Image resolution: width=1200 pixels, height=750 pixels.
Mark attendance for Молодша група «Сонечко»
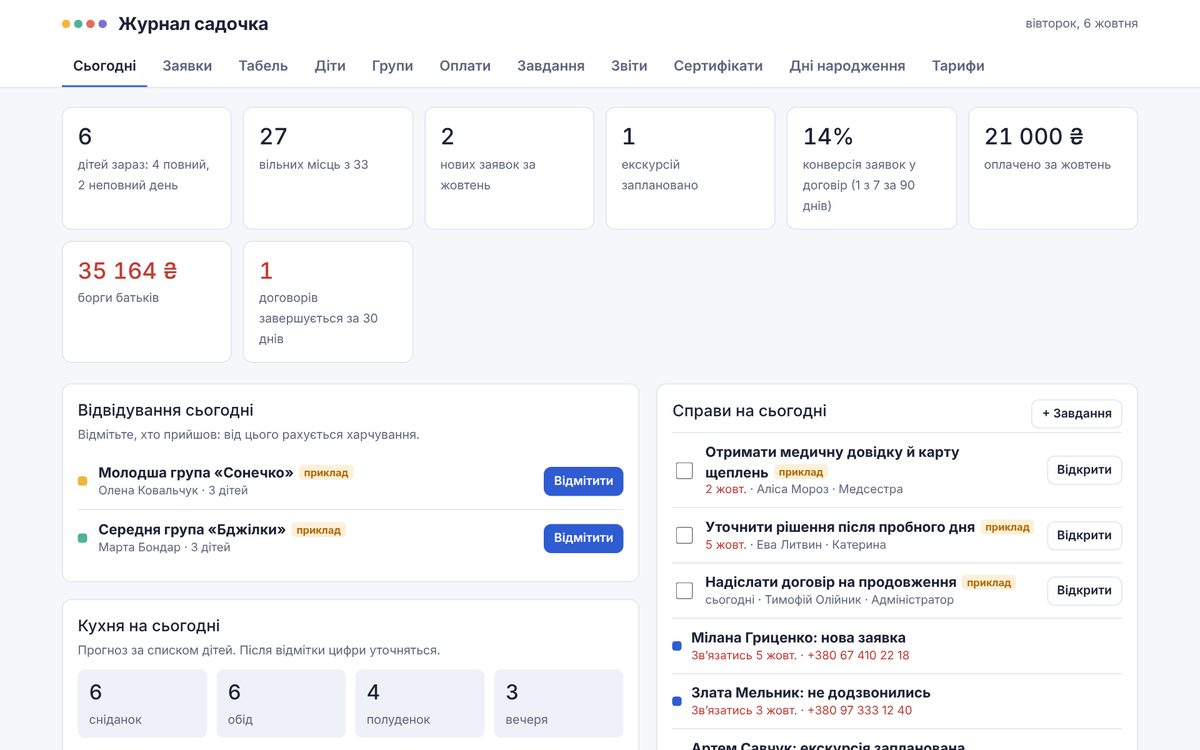point(583,481)
